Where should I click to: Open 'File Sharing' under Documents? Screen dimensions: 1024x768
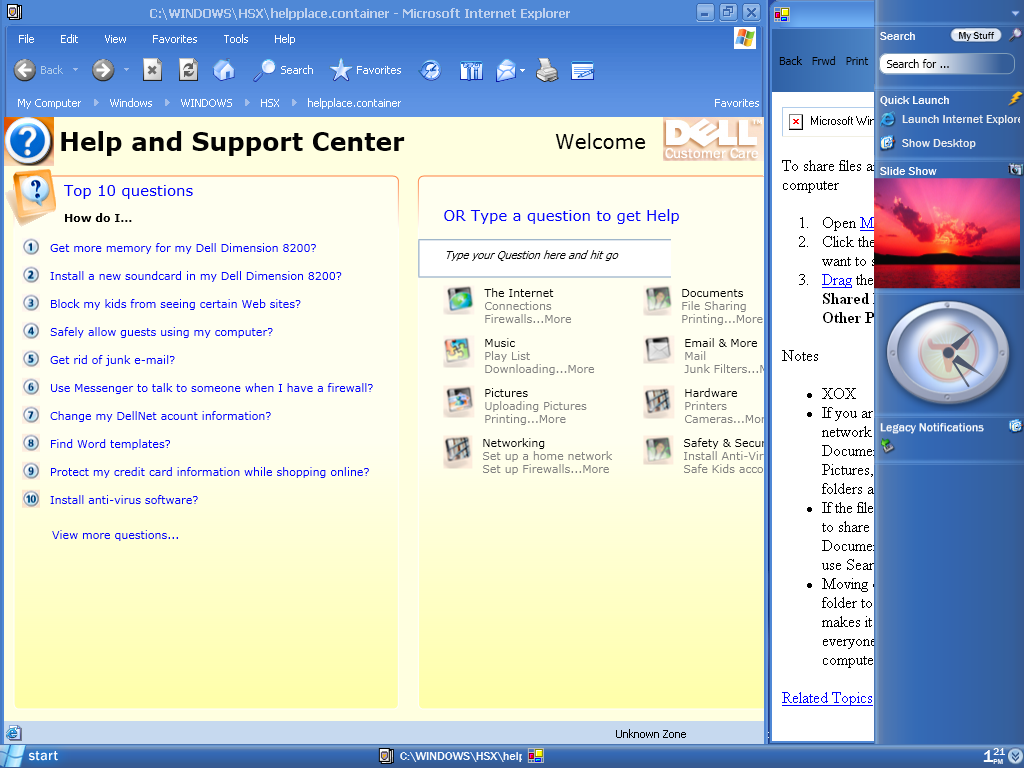(x=713, y=306)
